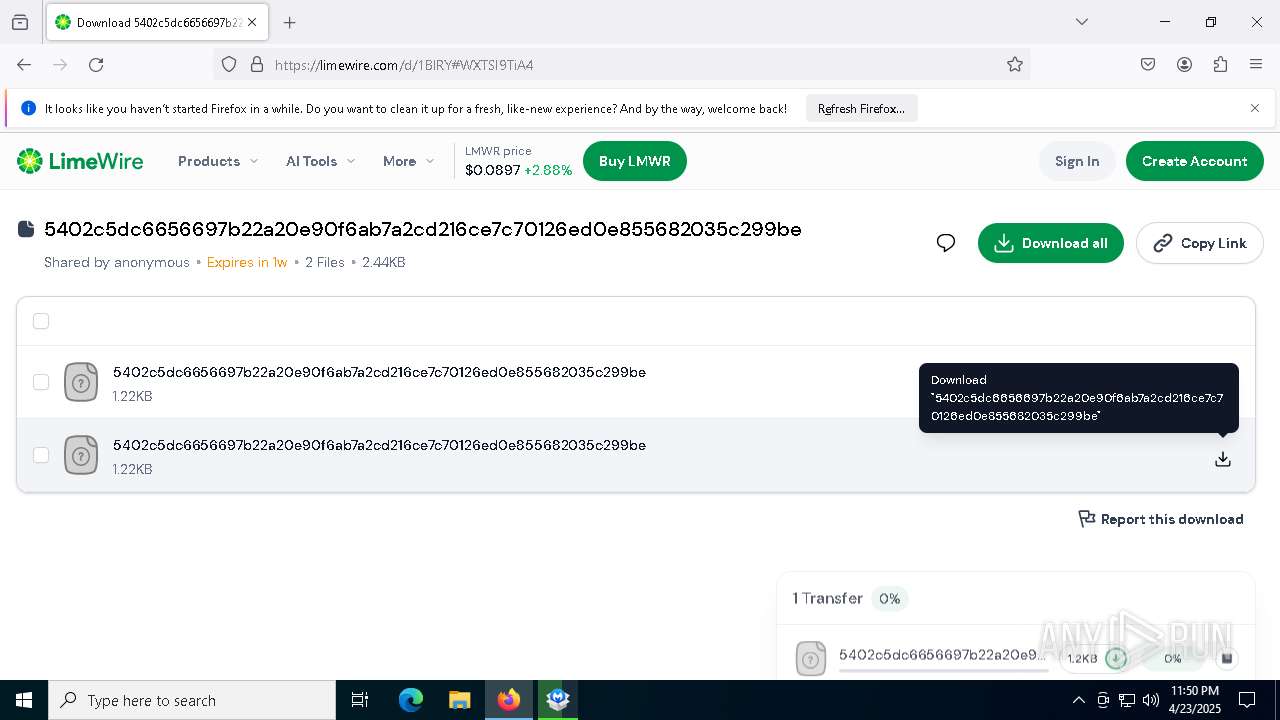
Task: Bookmark this page with the star icon
Action: coord(1015,65)
